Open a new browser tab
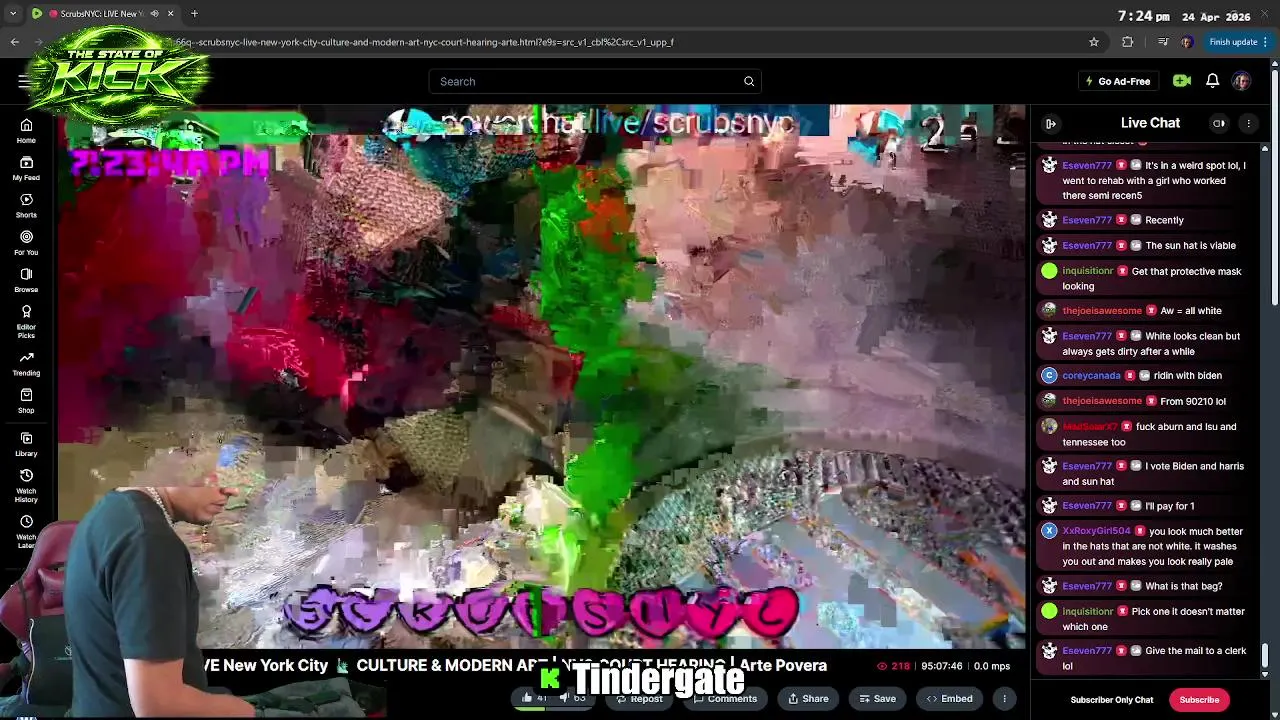The width and height of the screenshot is (1280, 720). 194,13
